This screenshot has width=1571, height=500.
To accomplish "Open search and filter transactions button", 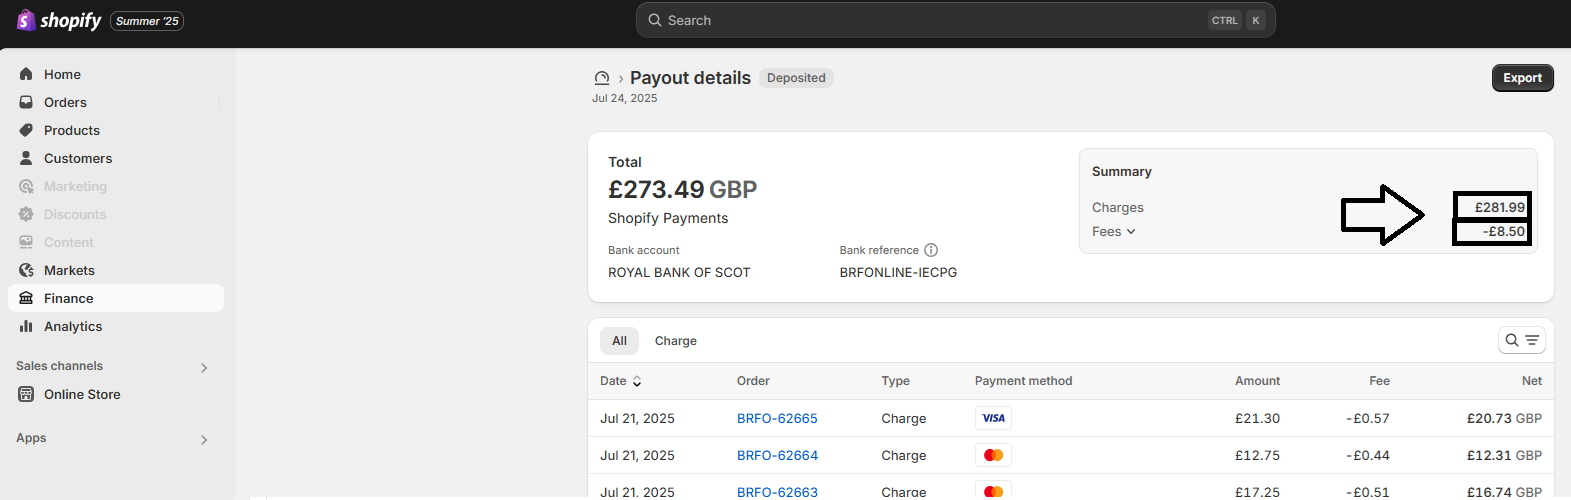I will 1521,340.
